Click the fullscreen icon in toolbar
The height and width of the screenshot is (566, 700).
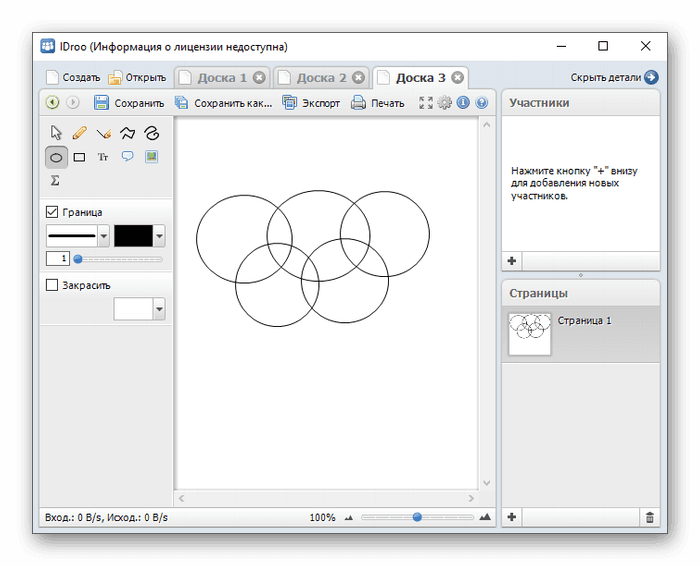(426, 103)
